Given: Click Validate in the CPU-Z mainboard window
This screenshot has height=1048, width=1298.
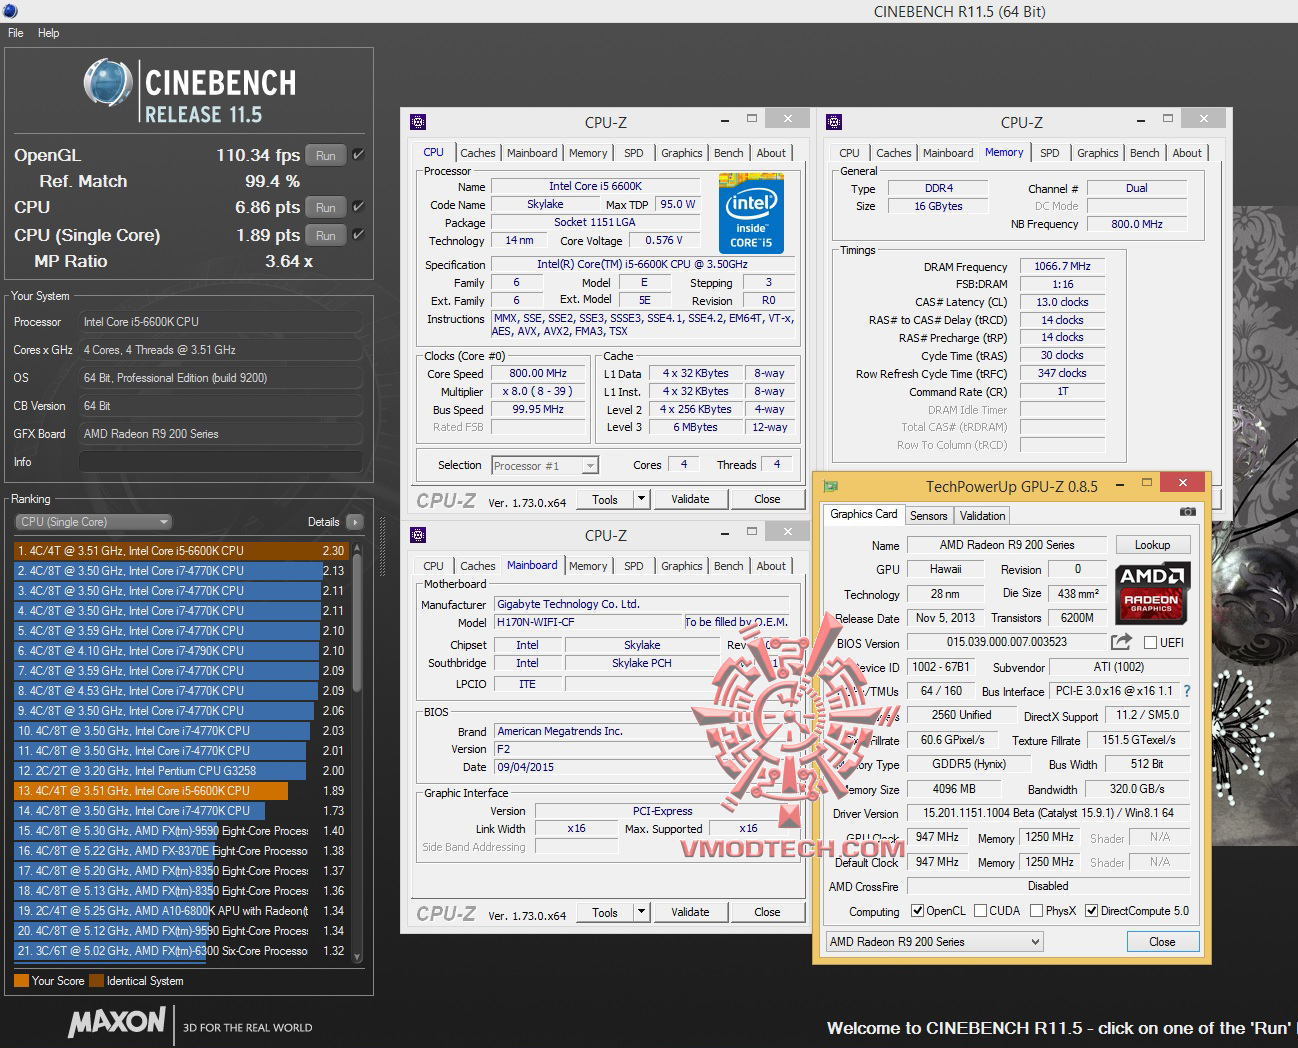Looking at the screenshot, I should (690, 912).
